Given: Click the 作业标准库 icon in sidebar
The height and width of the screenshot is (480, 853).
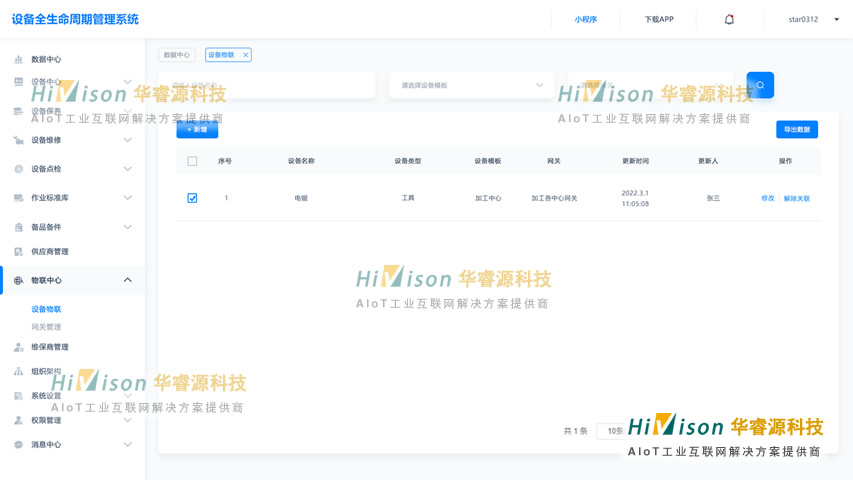Looking at the screenshot, I should [x=18, y=198].
